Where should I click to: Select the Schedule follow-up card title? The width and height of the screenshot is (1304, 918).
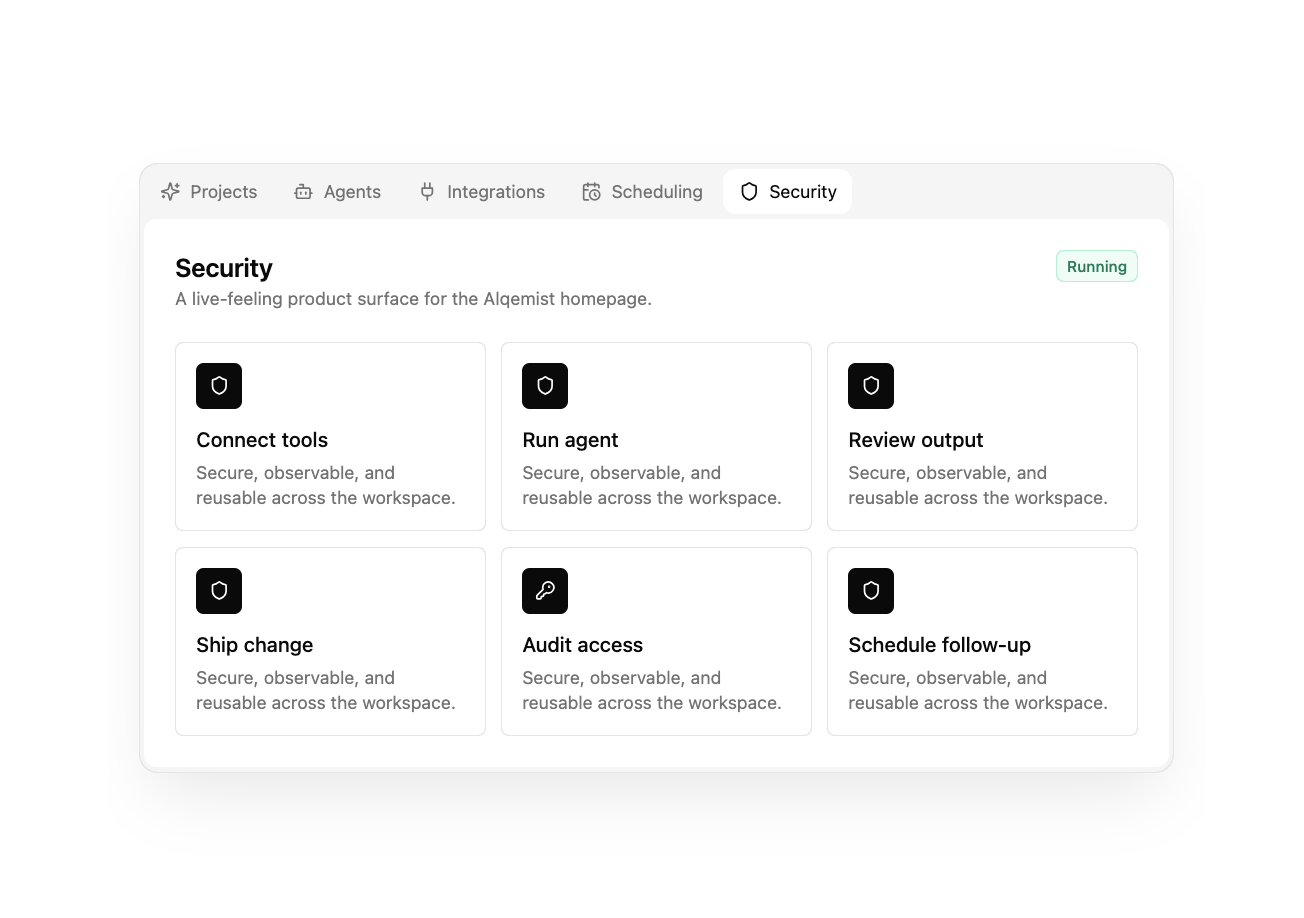(940, 645)
